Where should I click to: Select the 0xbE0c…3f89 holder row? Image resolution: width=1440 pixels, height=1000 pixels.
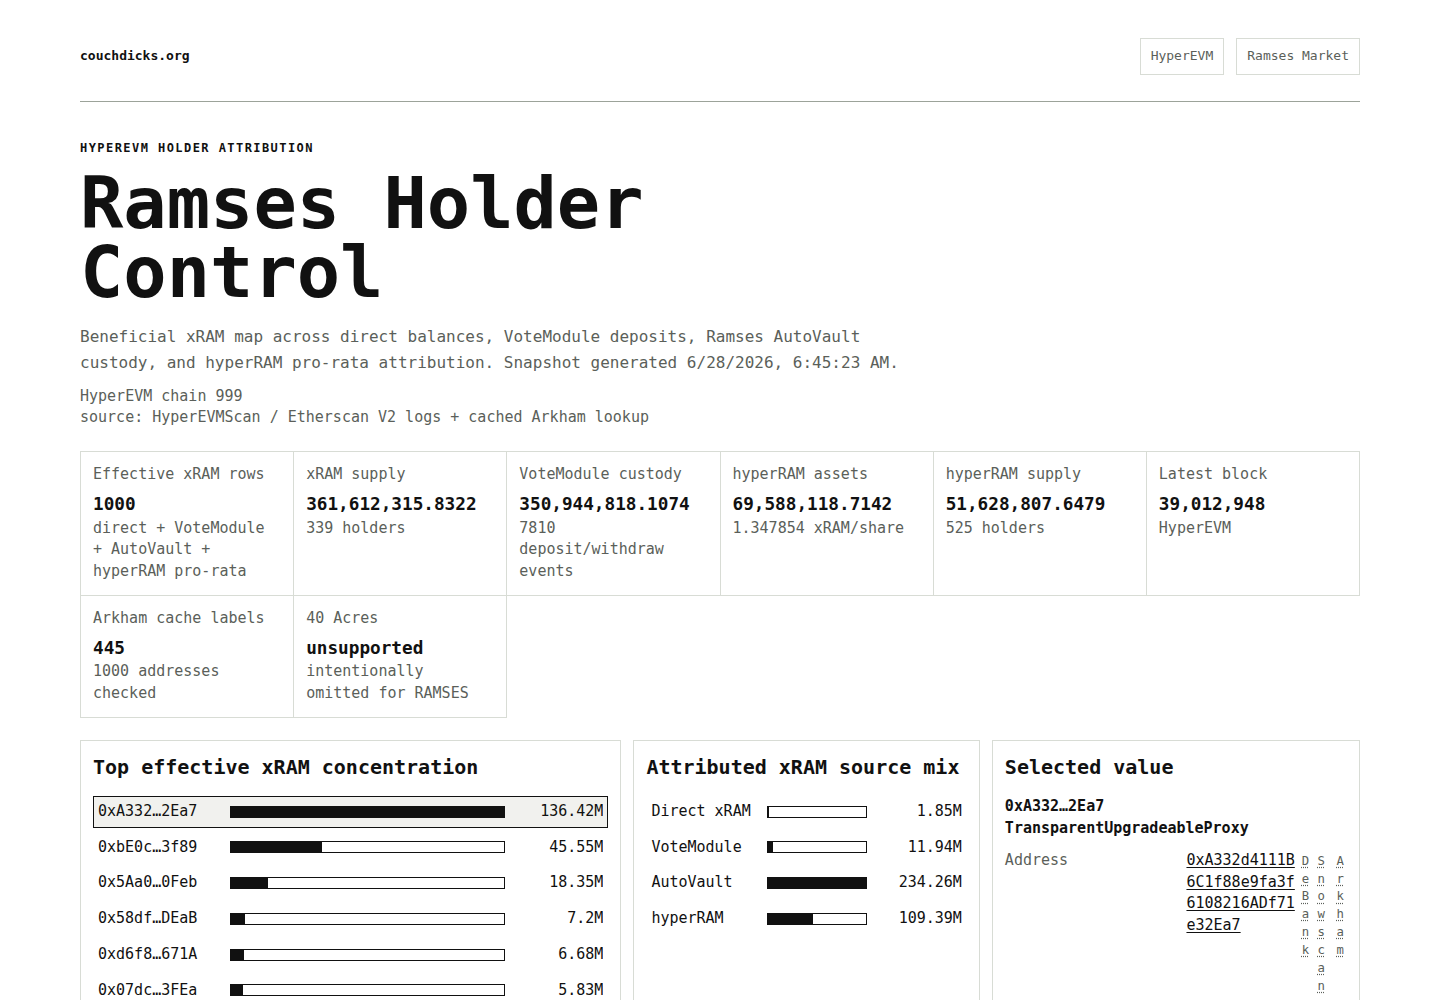click(x=350, y=847)
